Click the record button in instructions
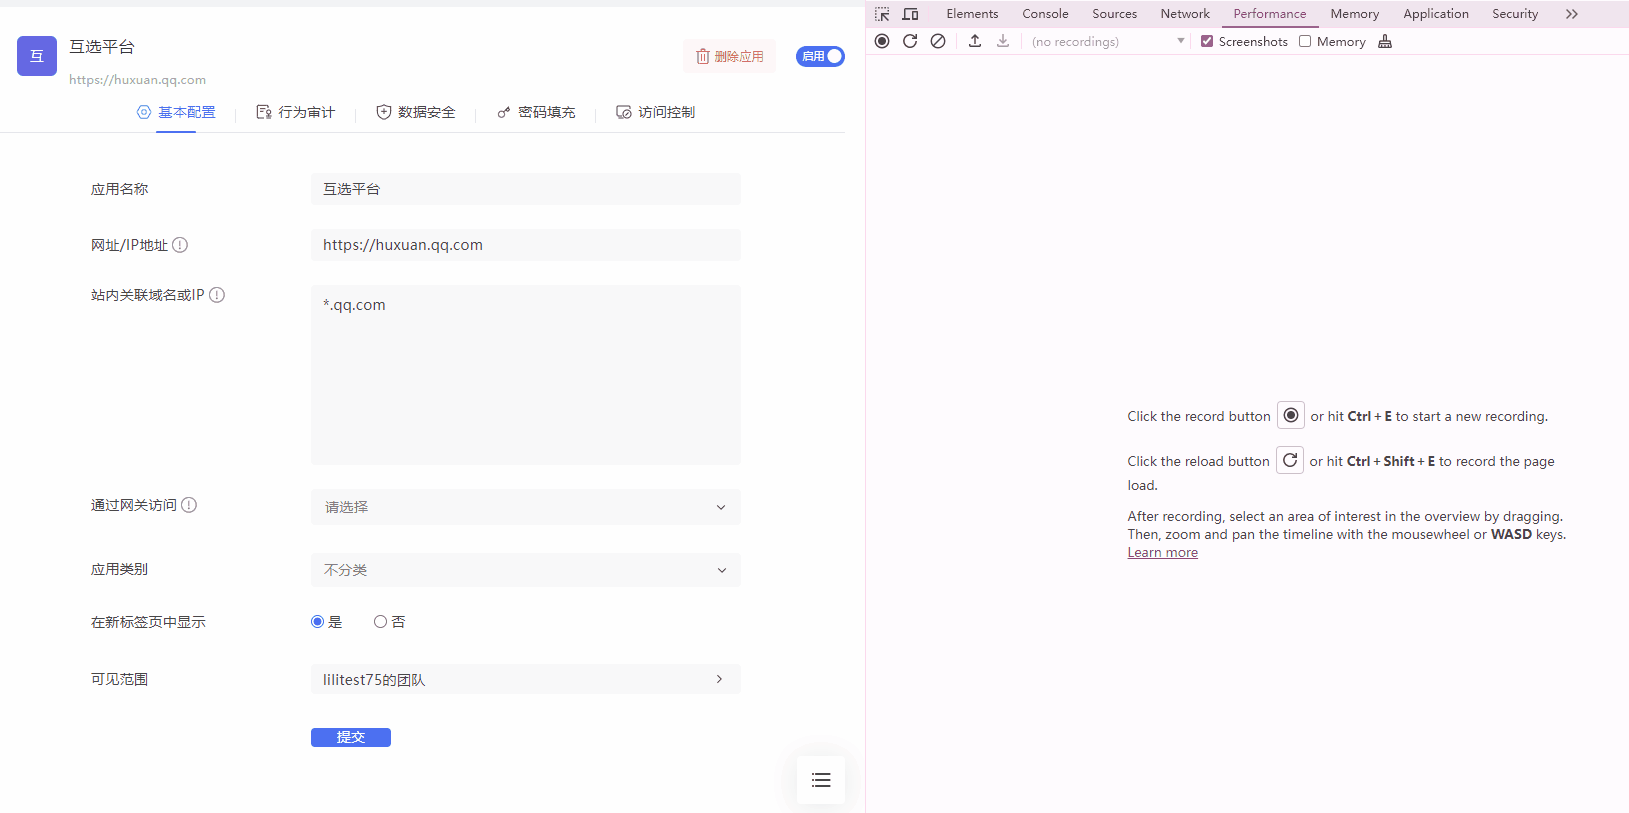Screen dimensions: 1629x813 pyautogui.click(x=1291, y=415)
